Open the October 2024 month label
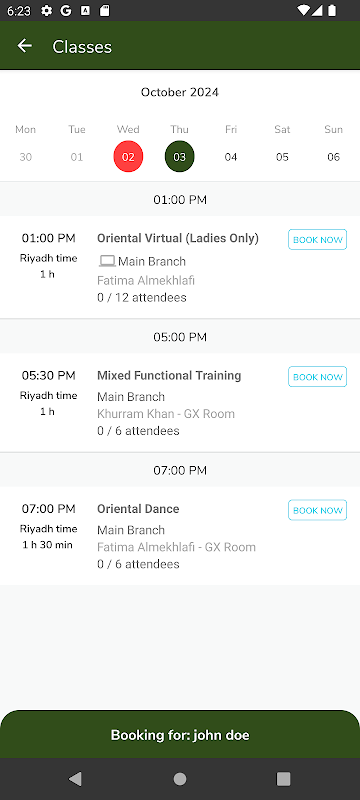Image resolution: width=360 pixels, height=800 pixels. (x=179, y=92)
